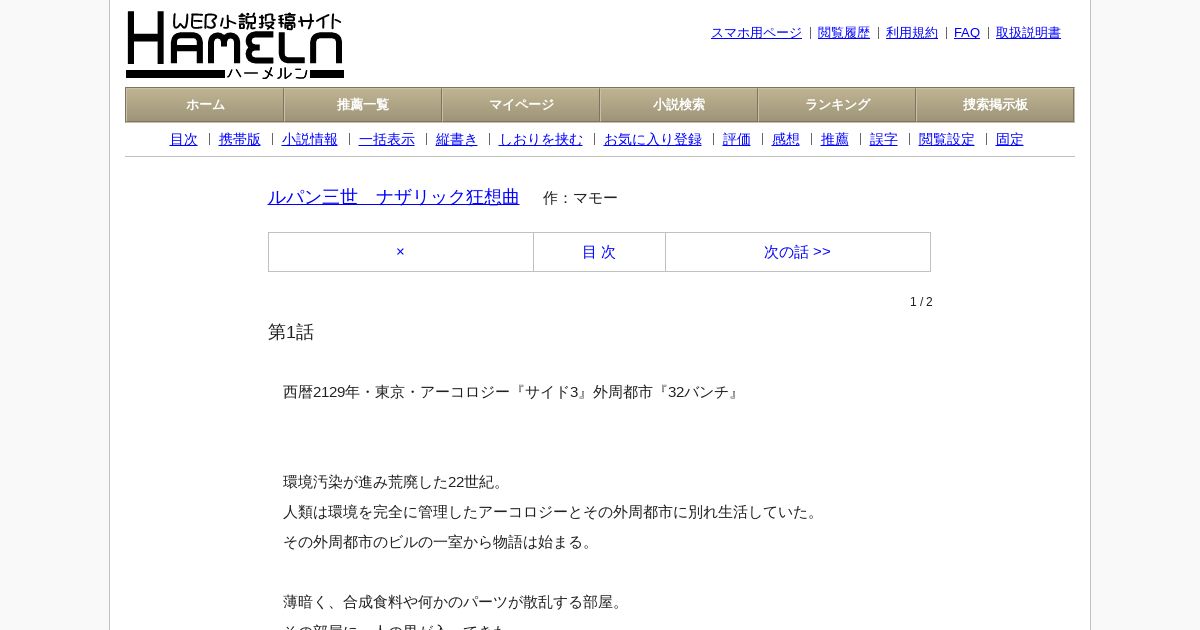The image size is (1200, 630).
Task: Click the line その外周都市のビルの一室から物語は始まる。
Action: (440, 542)
